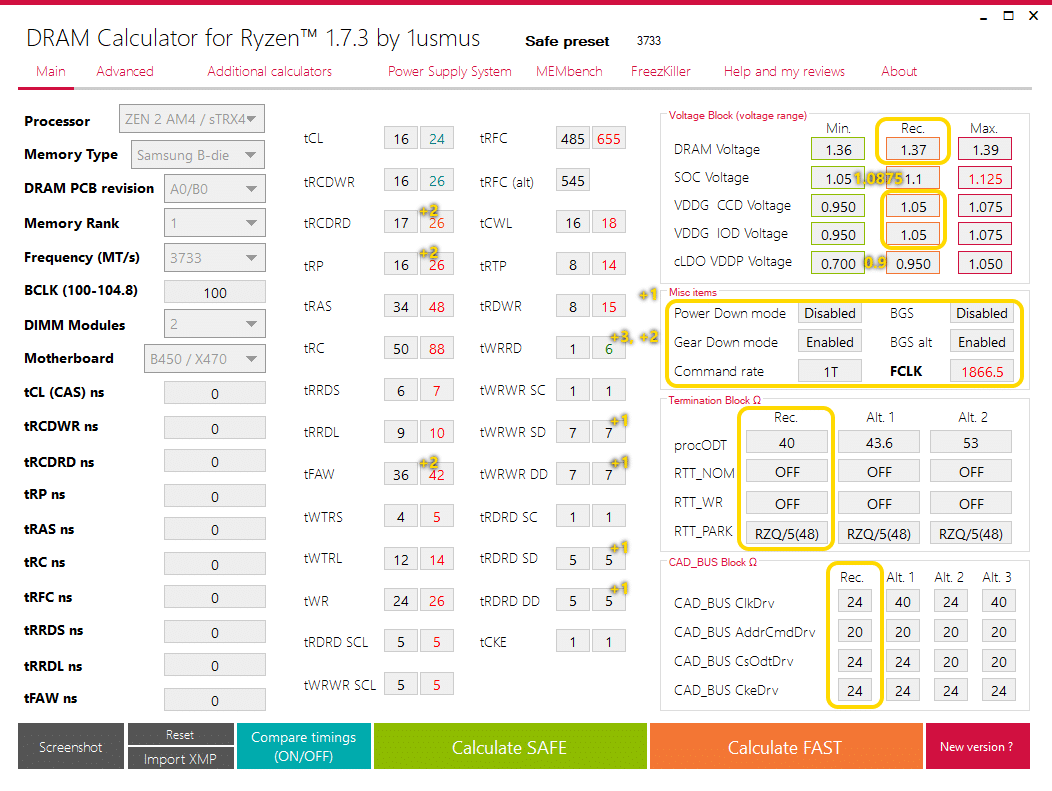This screenshot has height=791, width=1052.
Task: Click the Calculate SAFE button
Action: coord(510,746)
